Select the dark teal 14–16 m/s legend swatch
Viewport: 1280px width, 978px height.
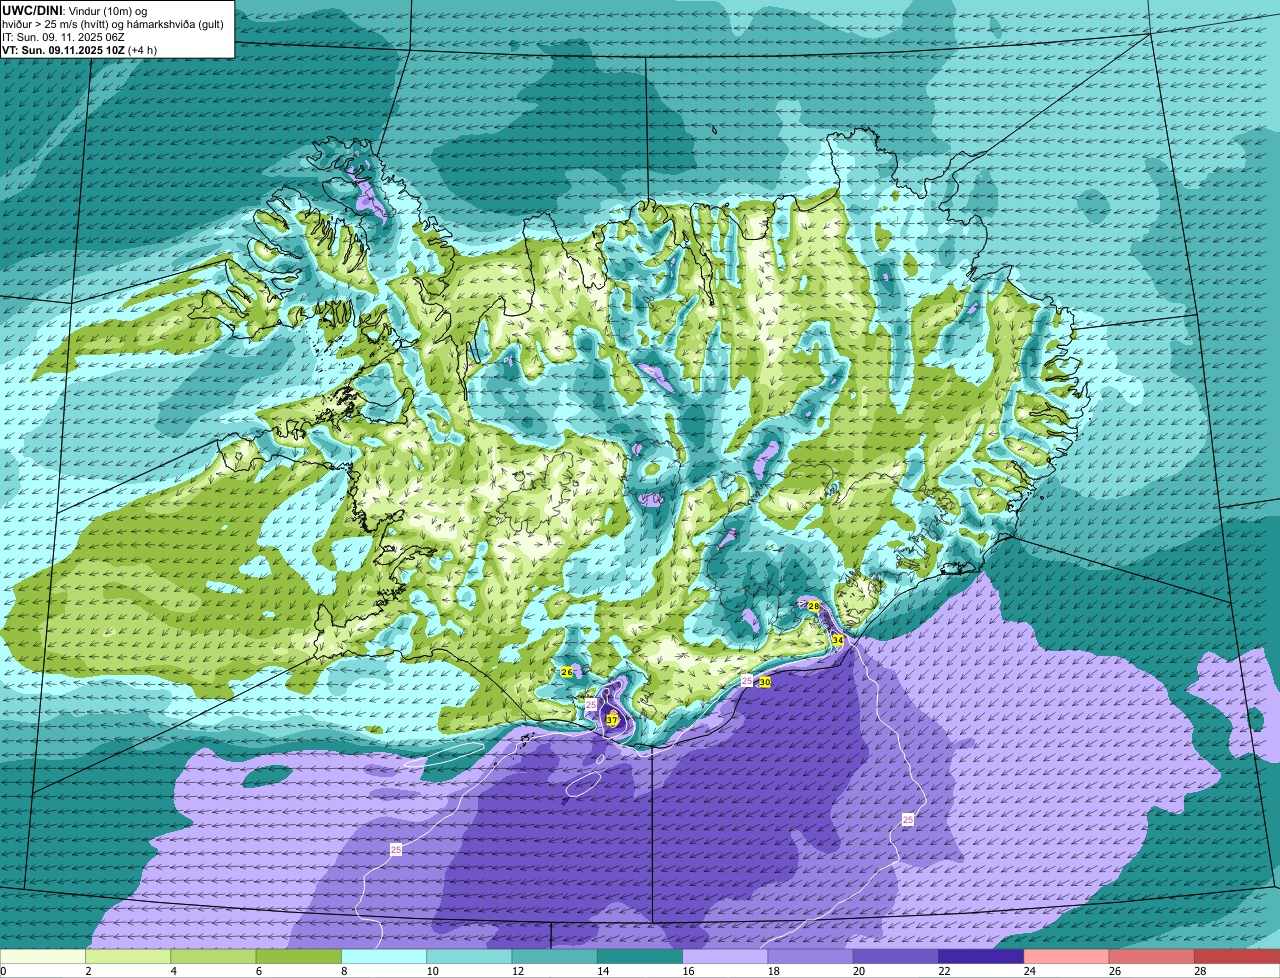(640, 956)
